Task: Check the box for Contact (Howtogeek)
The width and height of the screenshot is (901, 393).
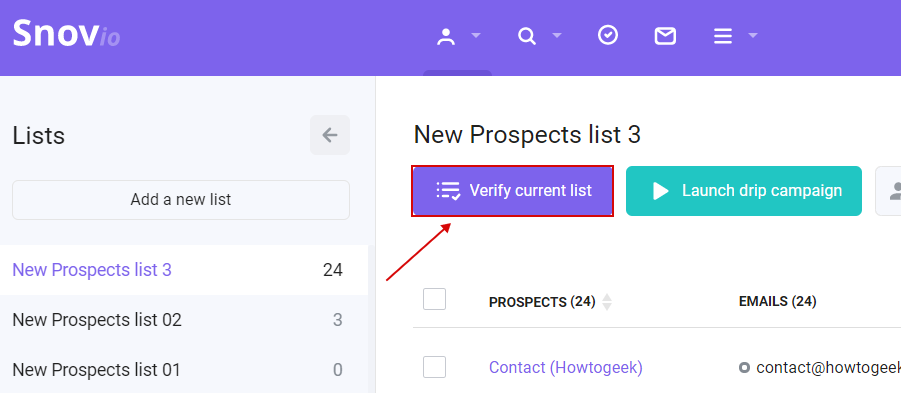Action: point(434,367)
